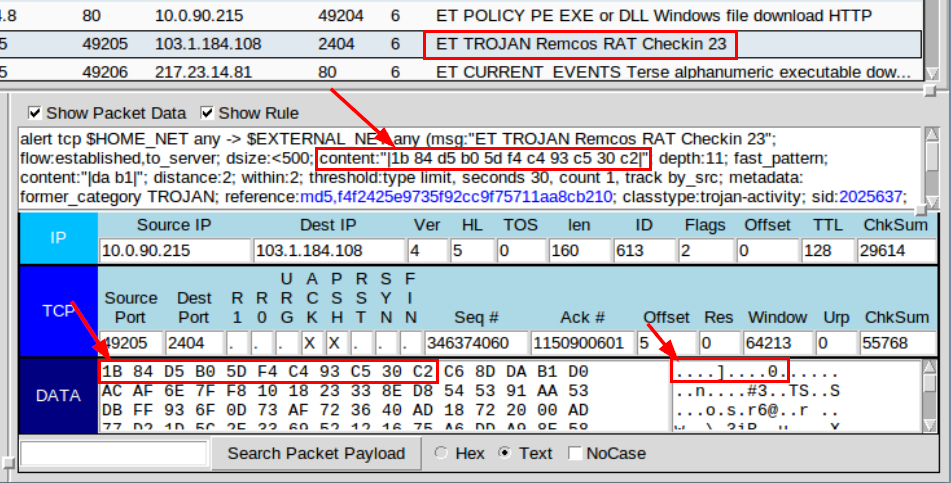Select the Text search radio button
The width and height of the screenshot is (951, 483).
pos(504,453)
